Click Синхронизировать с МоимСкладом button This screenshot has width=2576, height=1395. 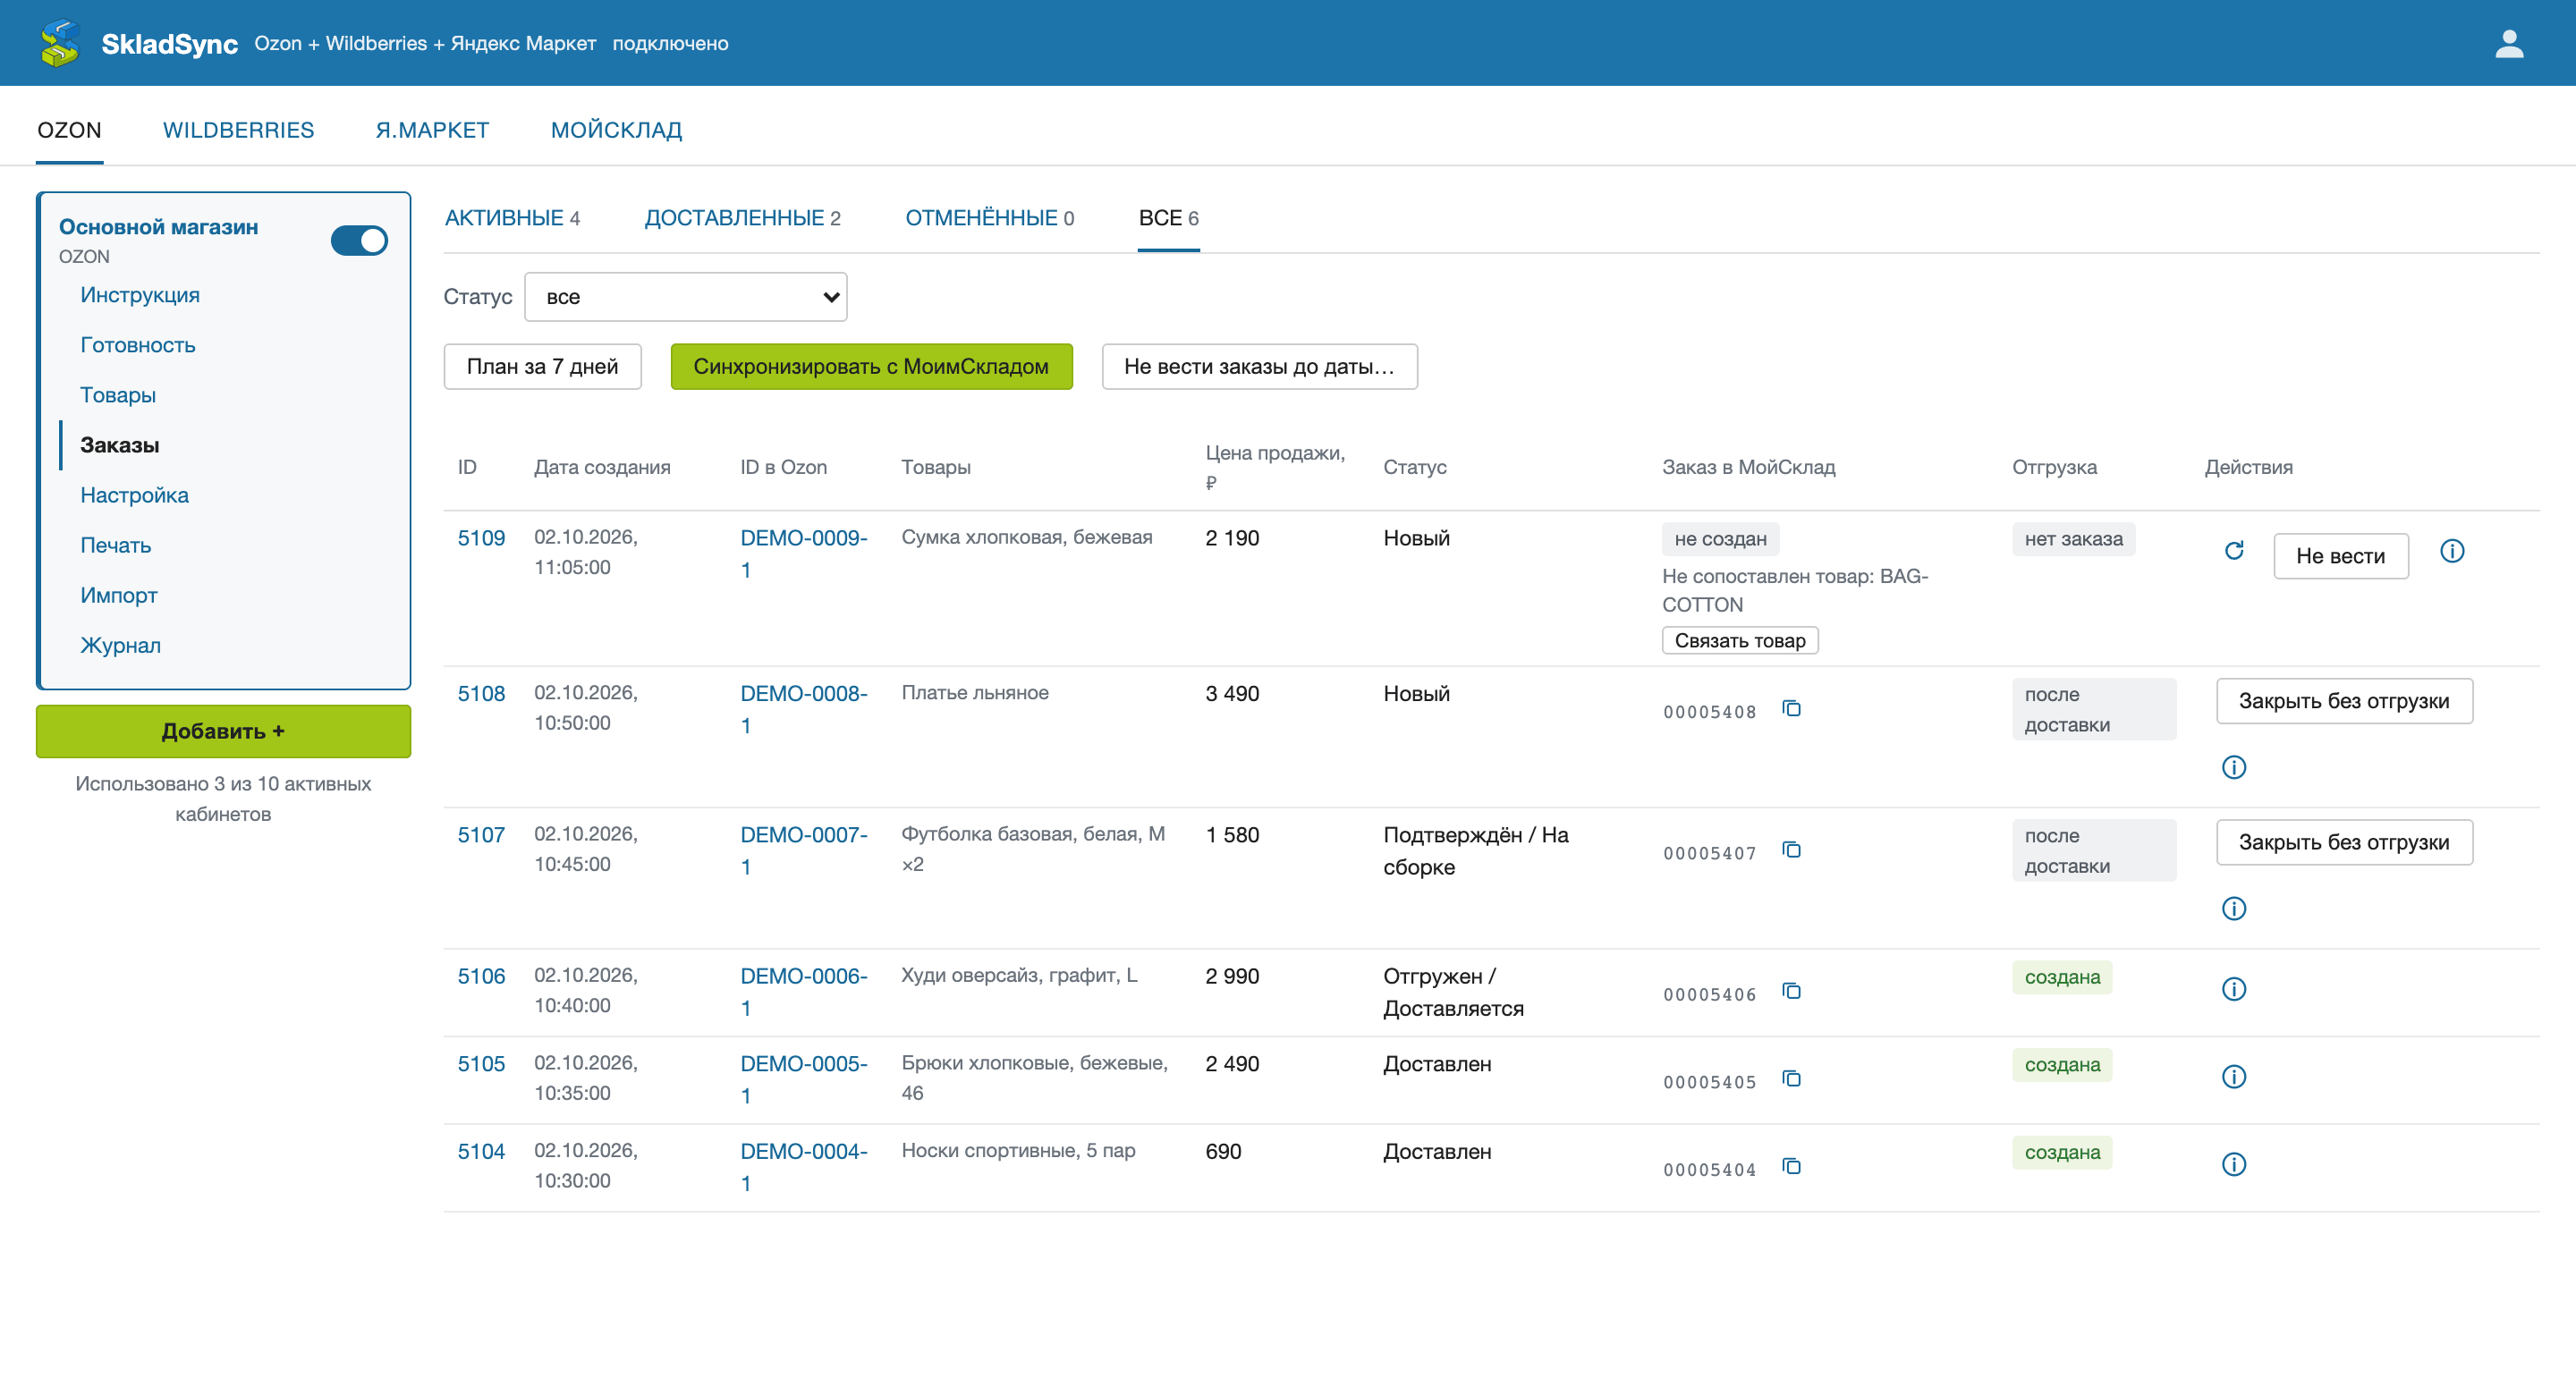[871, 367]
